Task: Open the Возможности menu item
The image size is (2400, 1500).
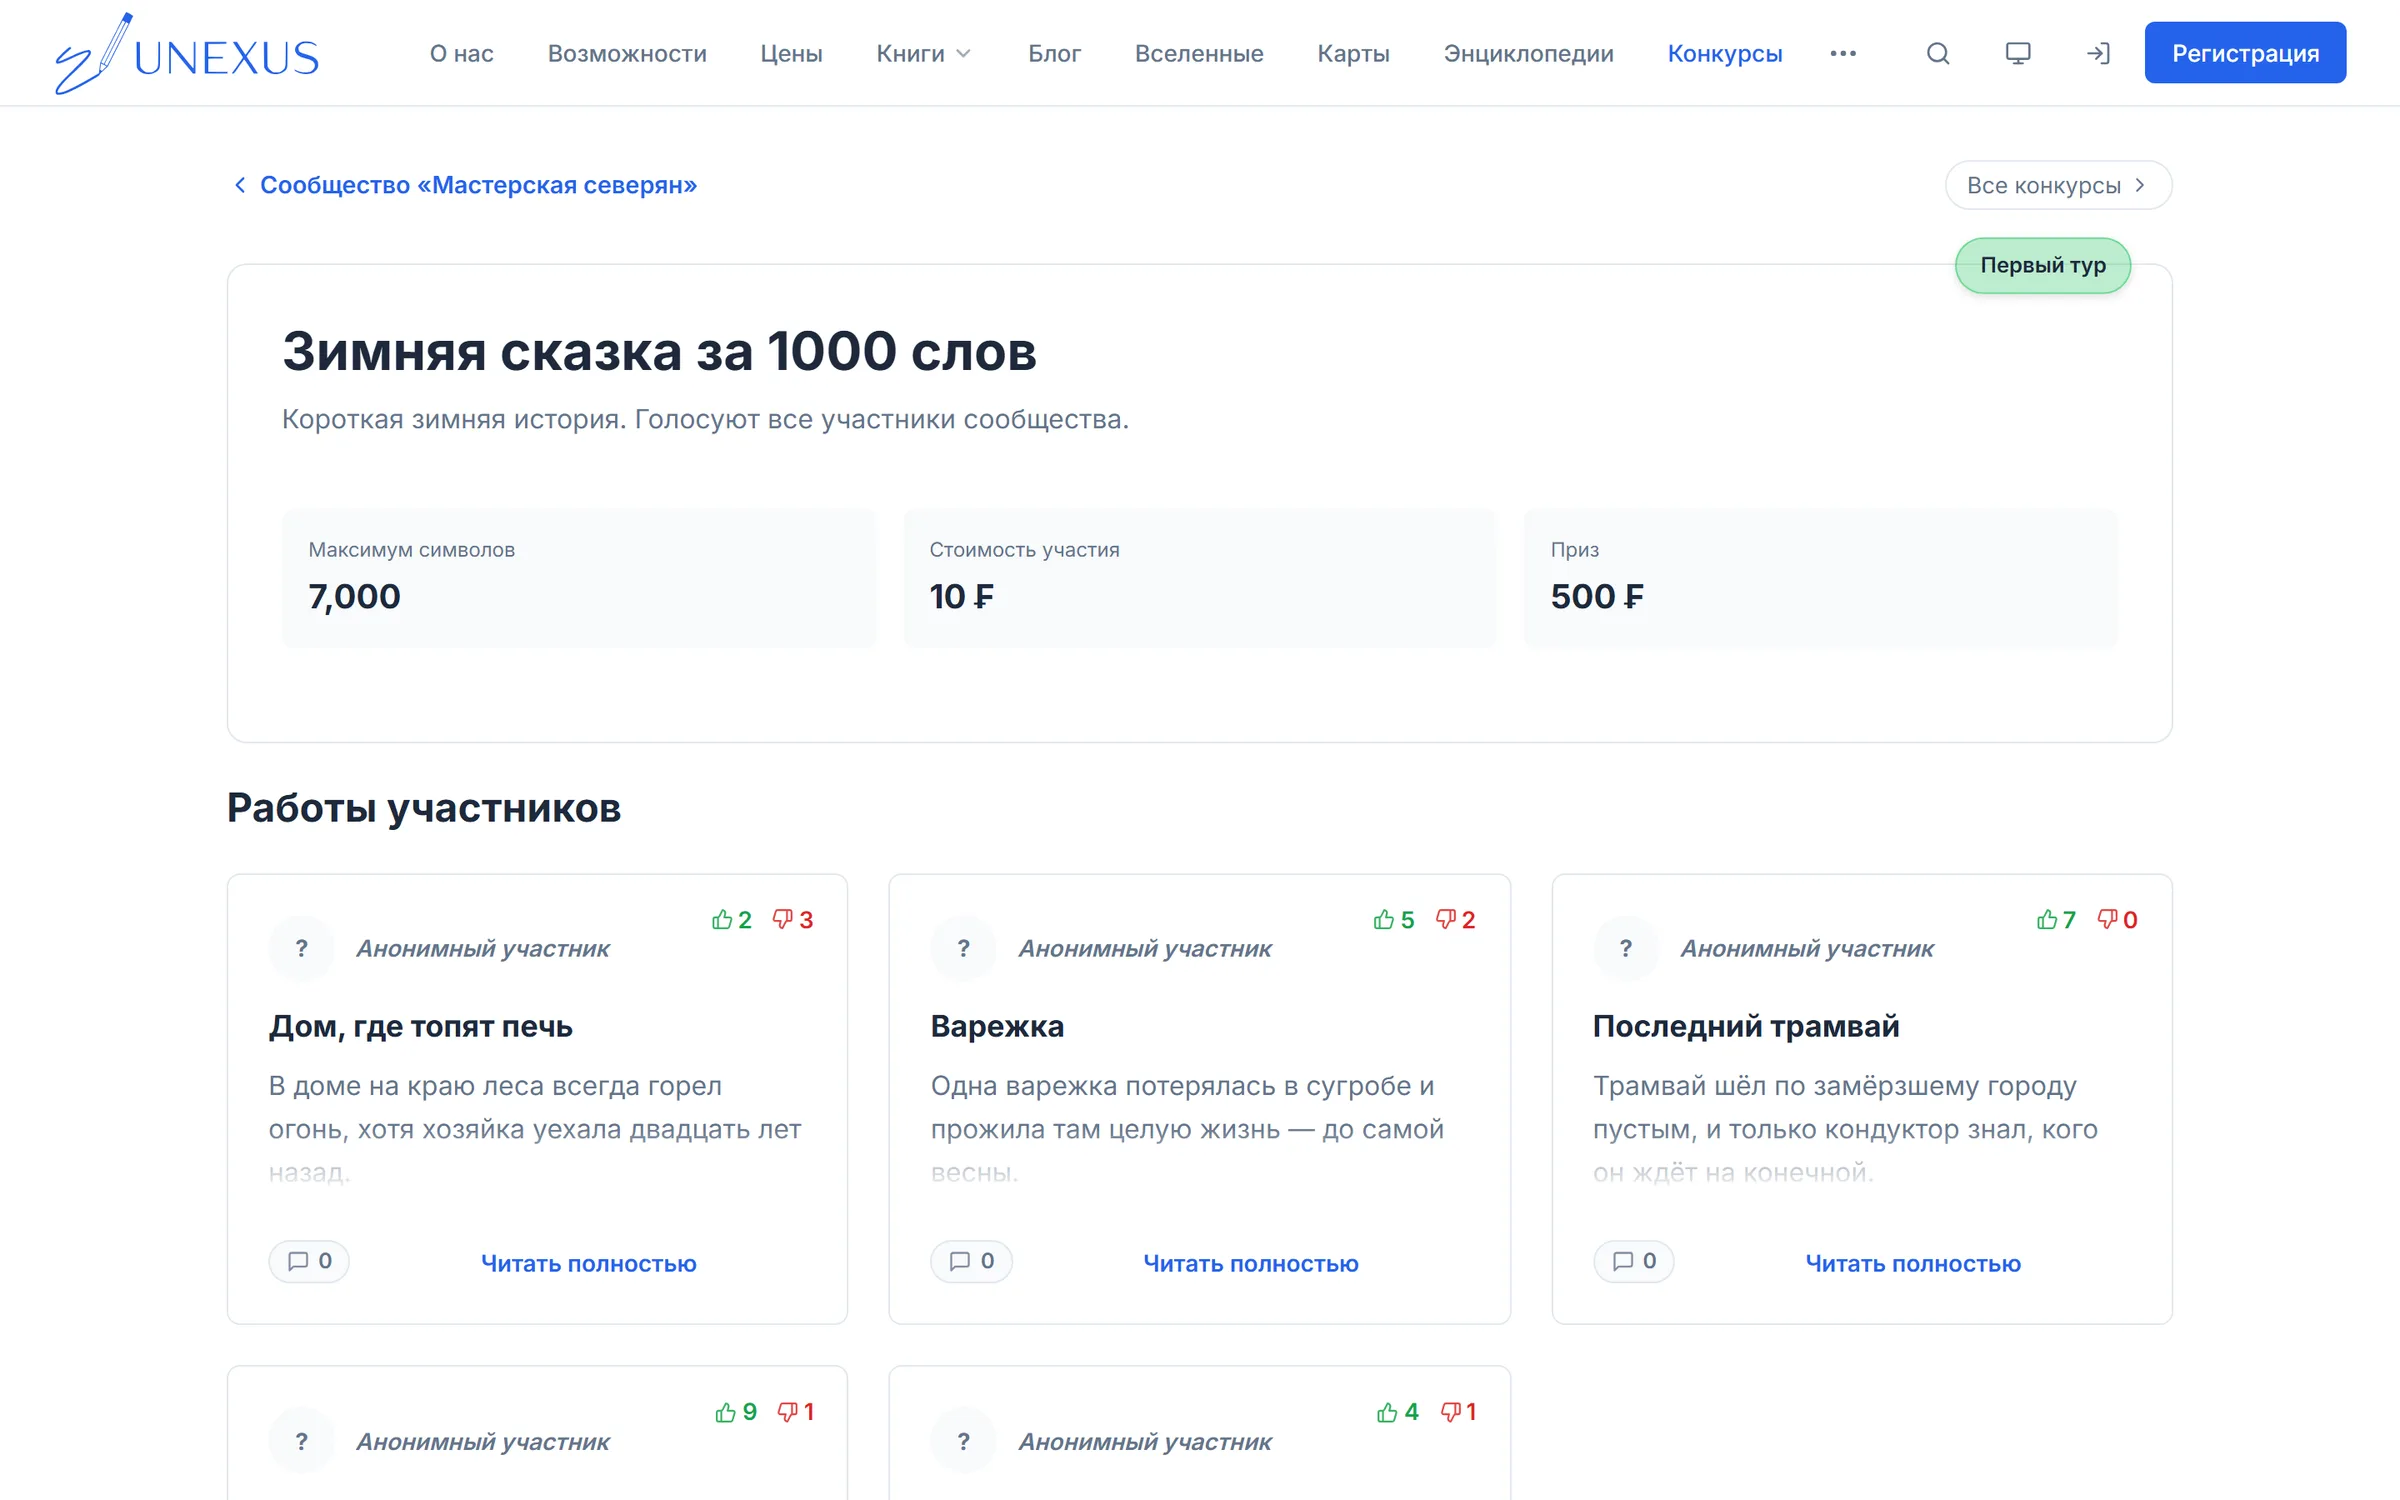Action: coord(627,53)
